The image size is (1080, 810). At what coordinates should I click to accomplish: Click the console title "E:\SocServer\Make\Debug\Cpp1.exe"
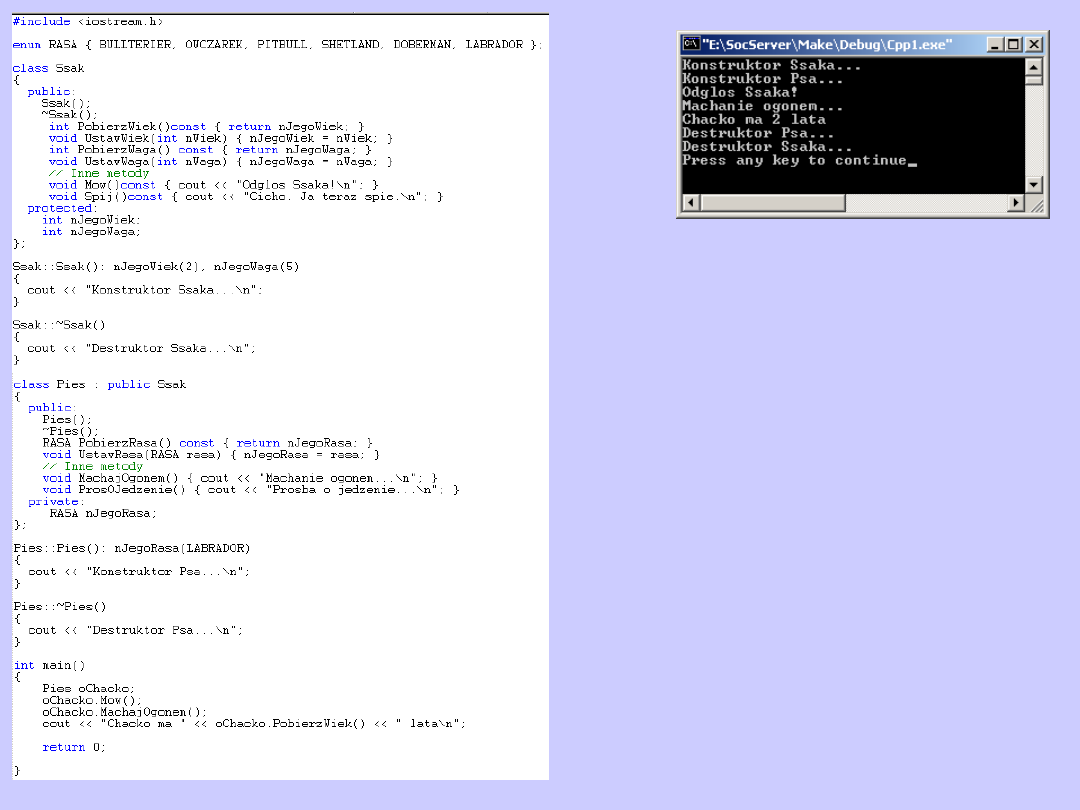pos(827,45)
